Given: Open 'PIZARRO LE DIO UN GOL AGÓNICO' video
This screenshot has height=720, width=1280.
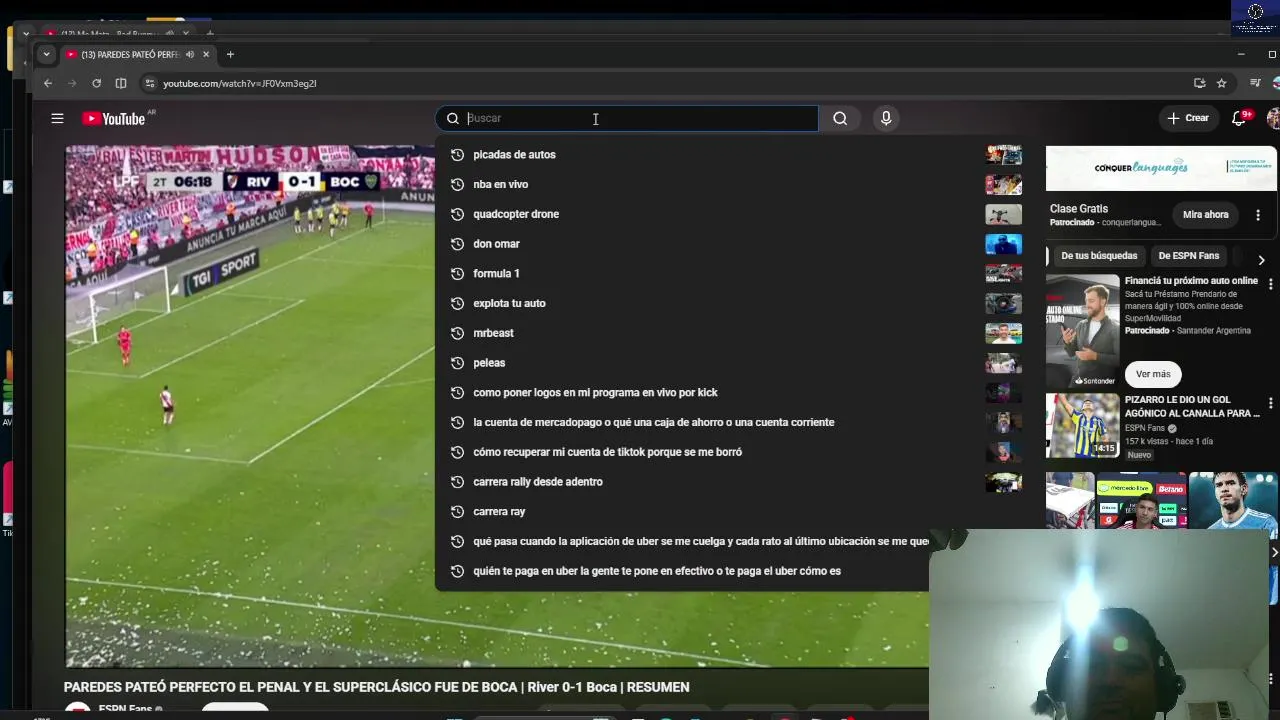Looking at the screenshot, I should (1192, 406).
